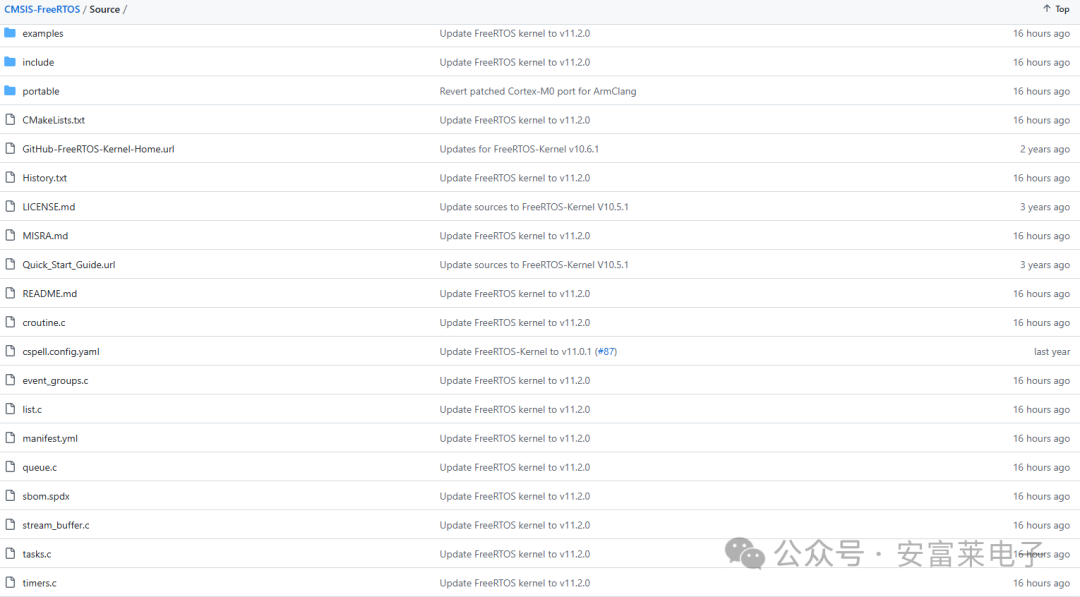The width and height of the screenshot is (1080, 597).
Task: Open event_groups.c source file
Action: pos(55,380)
